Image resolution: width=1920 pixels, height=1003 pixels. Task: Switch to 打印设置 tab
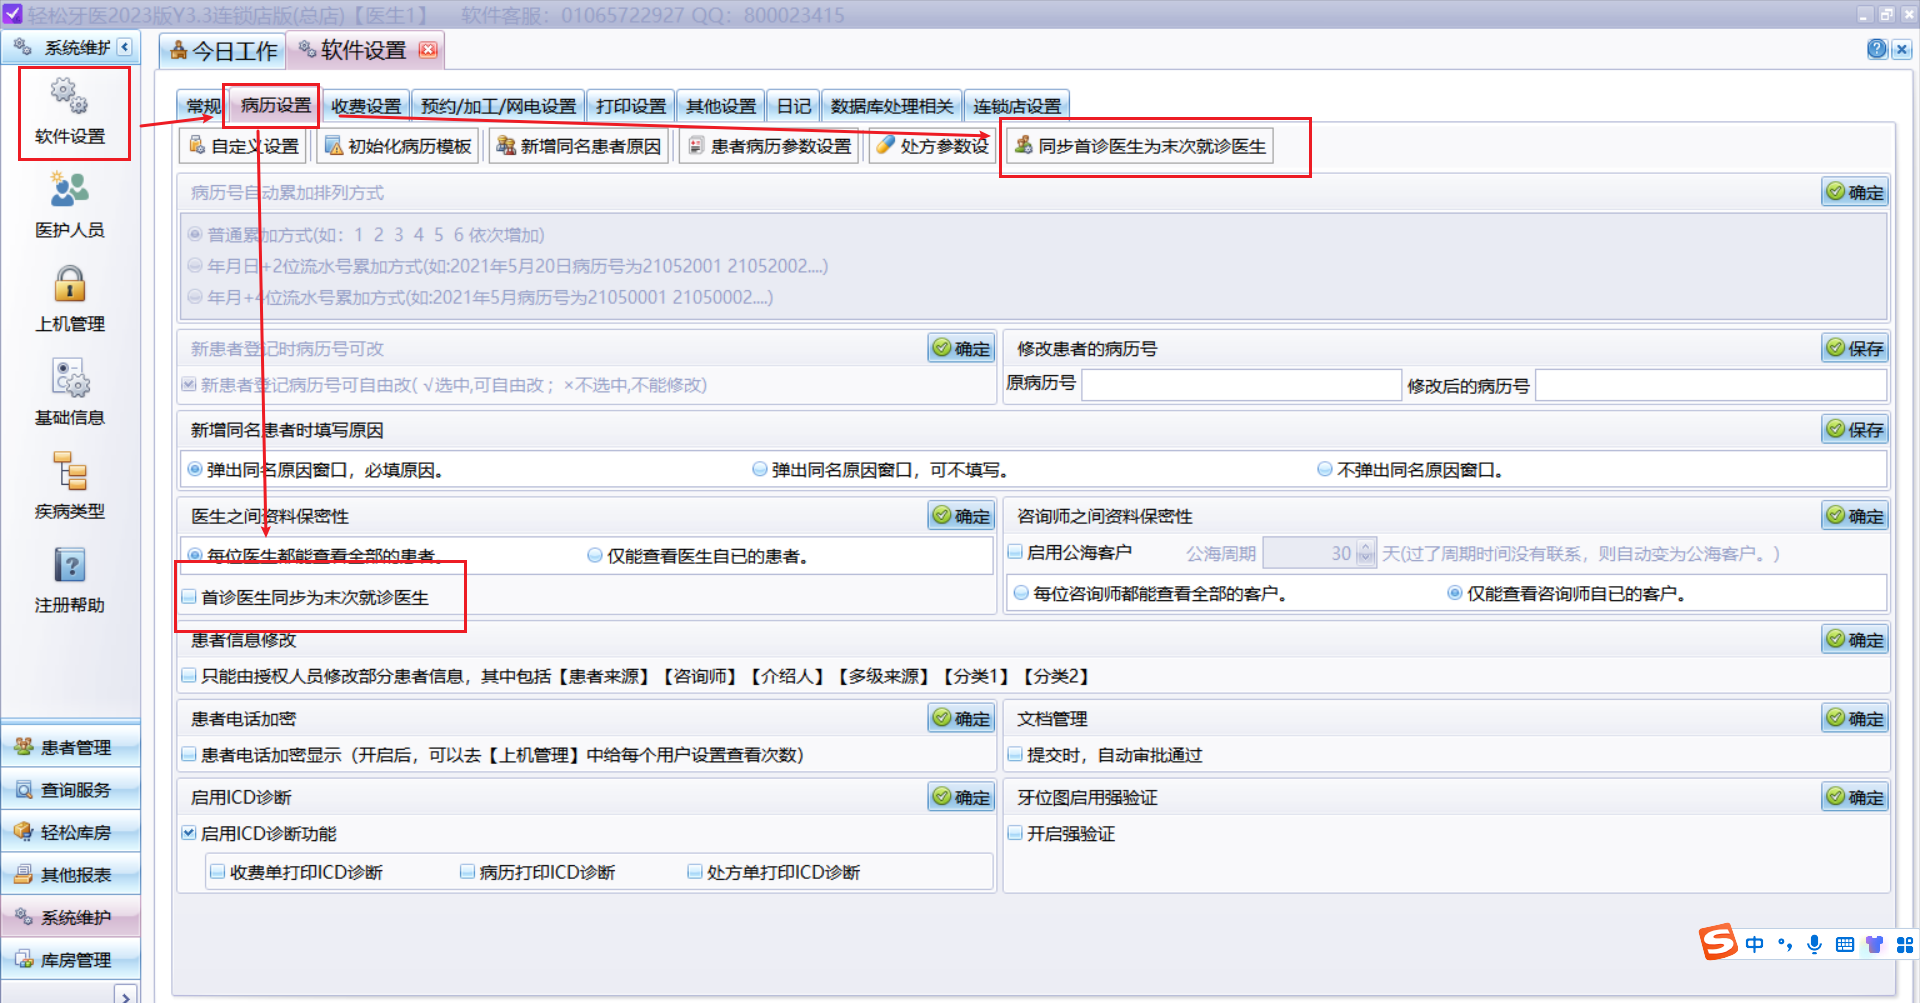(x=631, y=106)
